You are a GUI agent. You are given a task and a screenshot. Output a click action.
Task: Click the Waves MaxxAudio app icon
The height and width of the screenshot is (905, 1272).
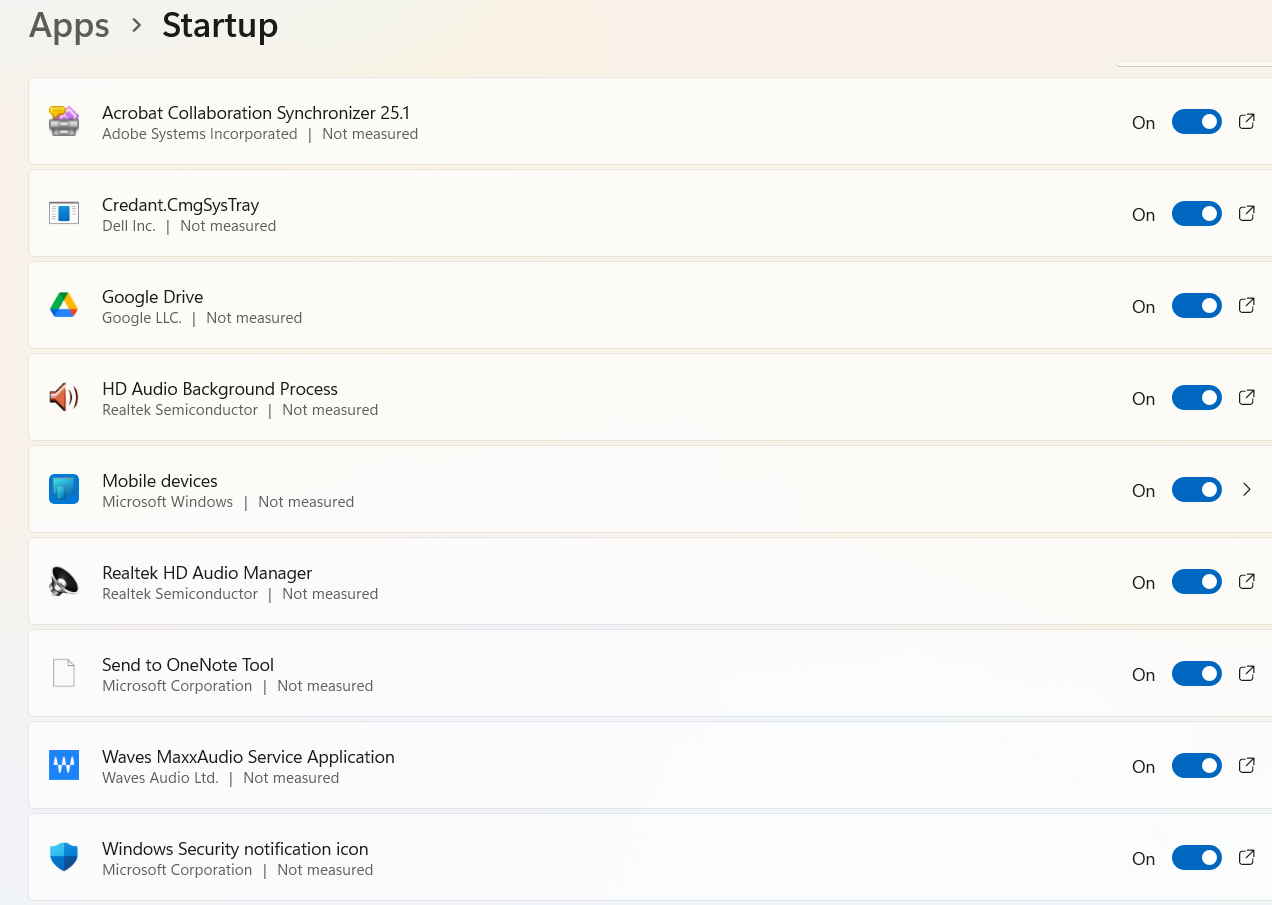(x=64, y=765)
